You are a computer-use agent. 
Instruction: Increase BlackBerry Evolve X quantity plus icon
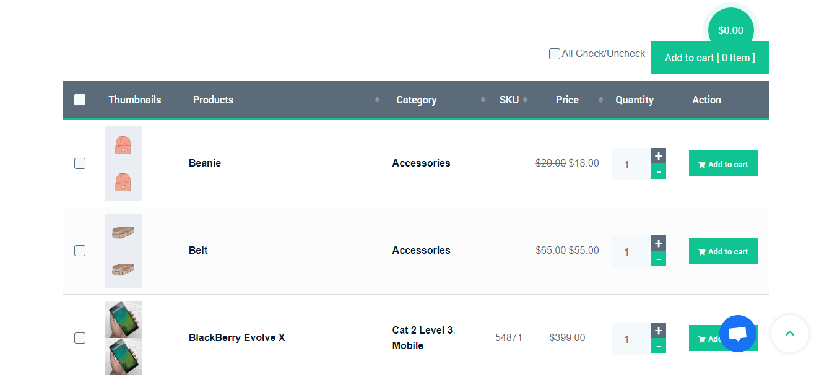[x=658, y=330]
